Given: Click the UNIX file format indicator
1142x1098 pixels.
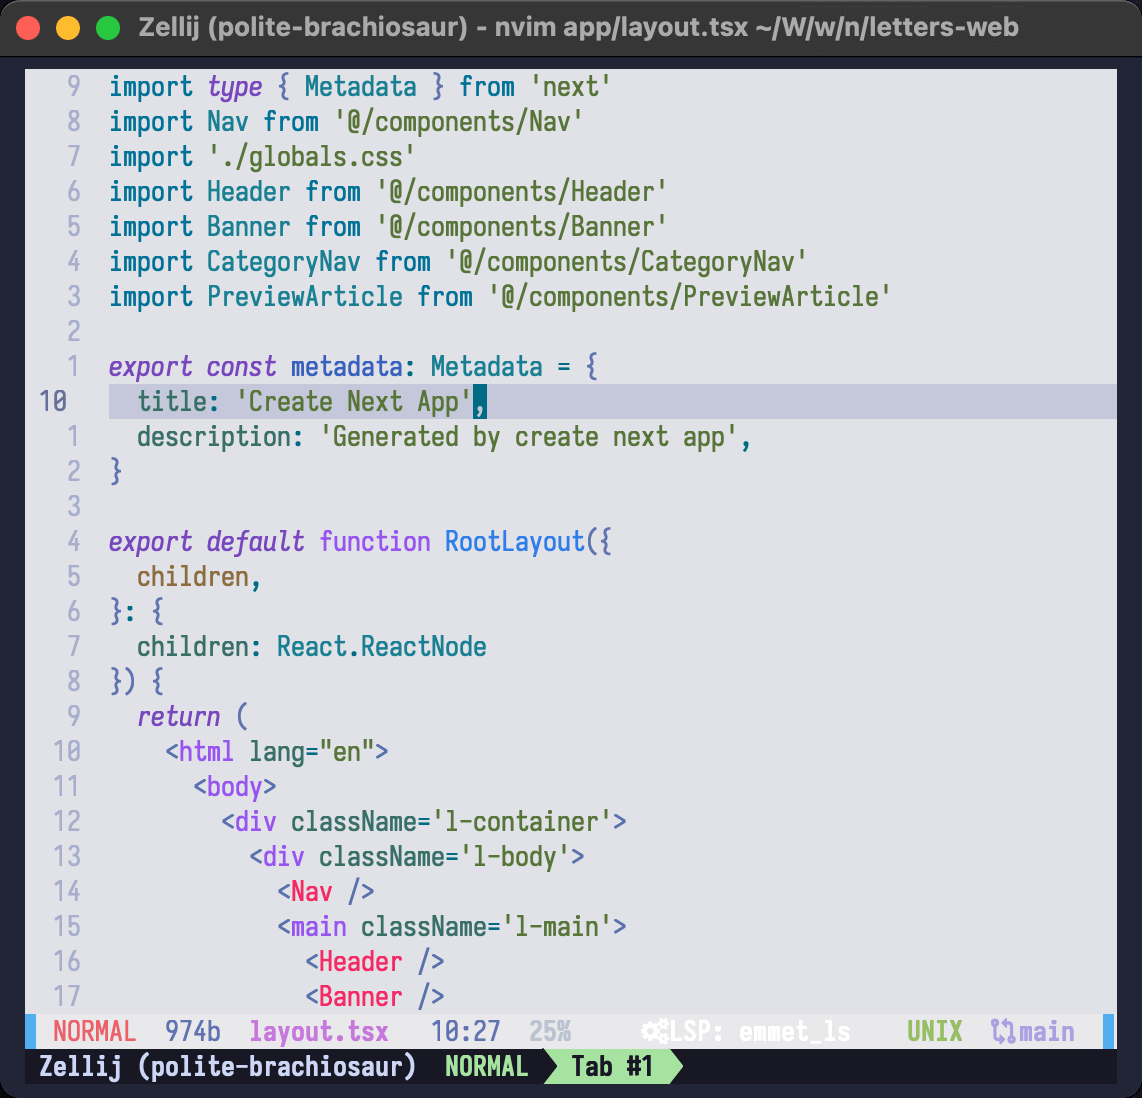Looking at the screenshot, I should [x=934, y=1031].
